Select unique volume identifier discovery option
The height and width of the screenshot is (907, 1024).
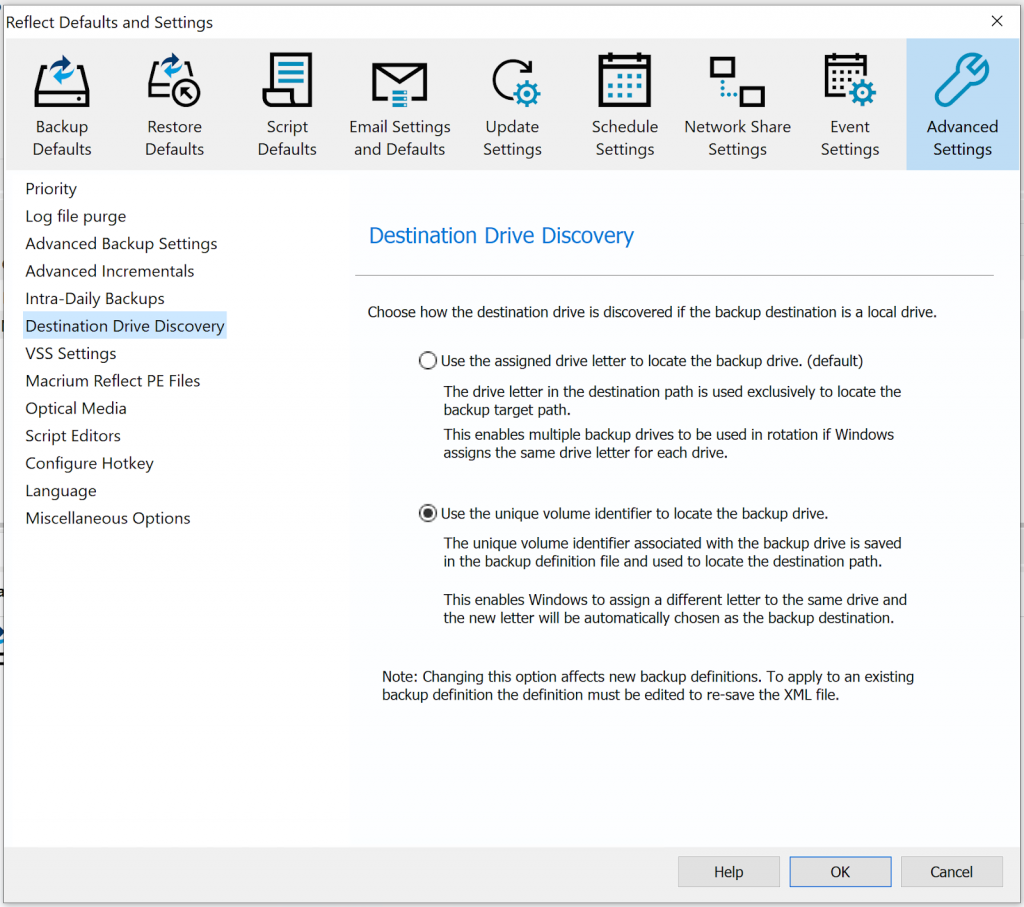click(427, 512)
